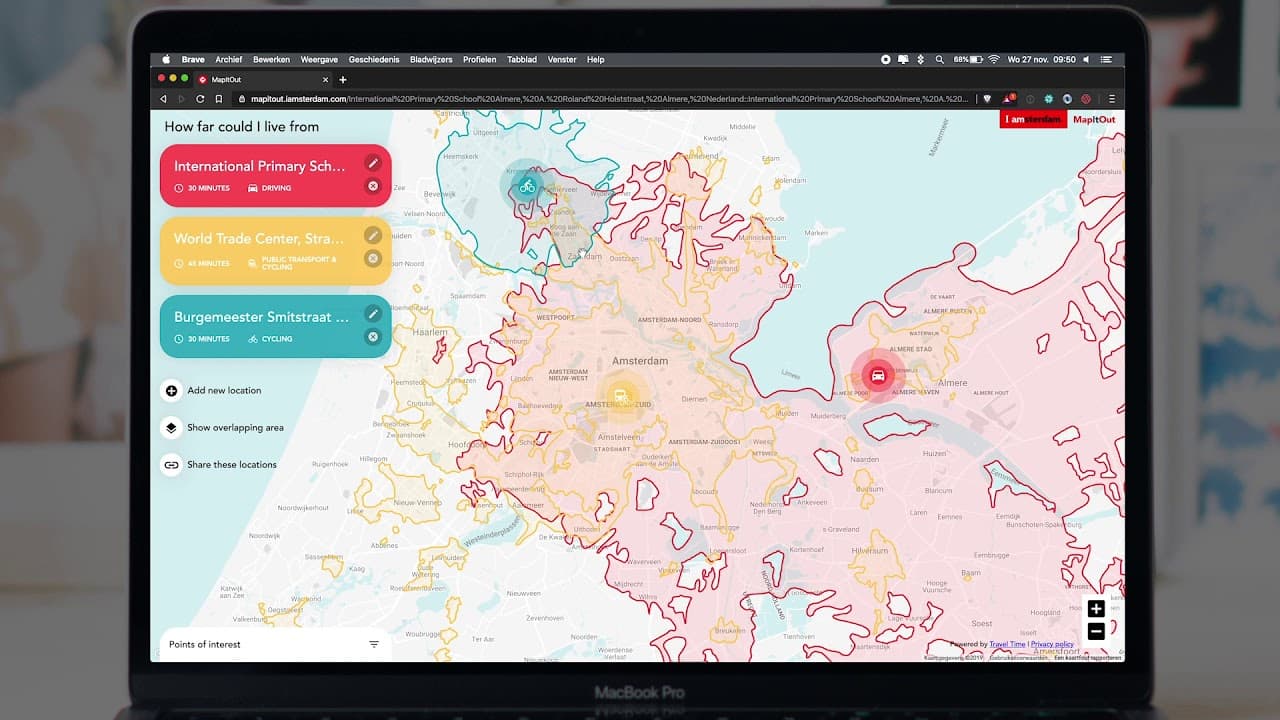Click the plus icon beside Add new location

[x=170, y=391]
